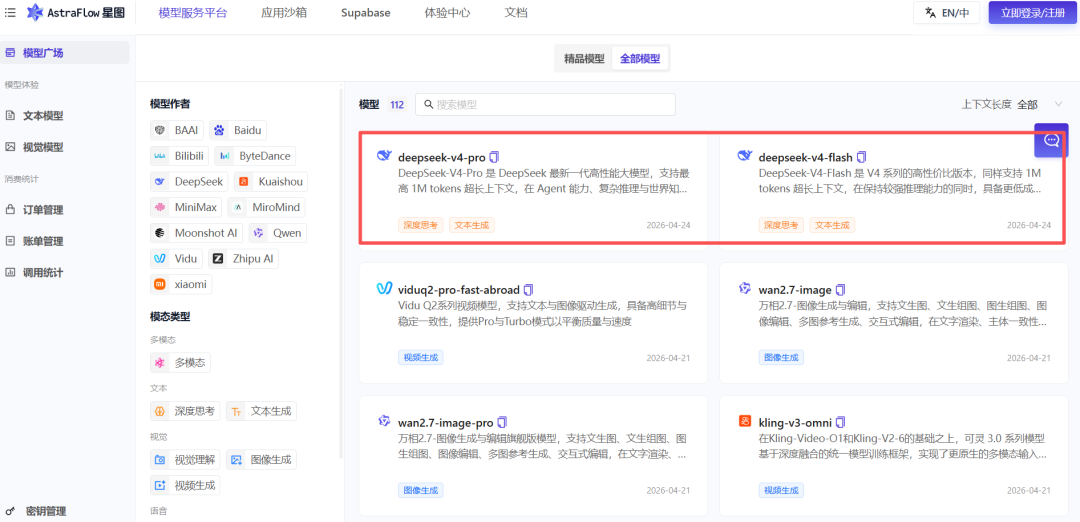The height and width of the screenshot is (522, 1080).
Task: Copy wan2.7-image-pro model name icon
Action: 502,421
